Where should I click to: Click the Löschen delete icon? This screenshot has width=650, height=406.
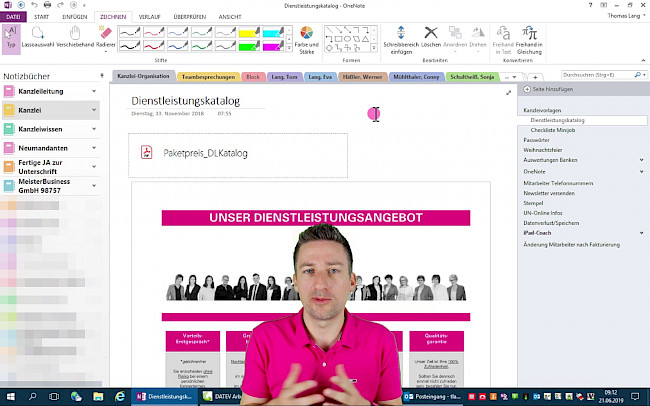[x=431, y=38]
